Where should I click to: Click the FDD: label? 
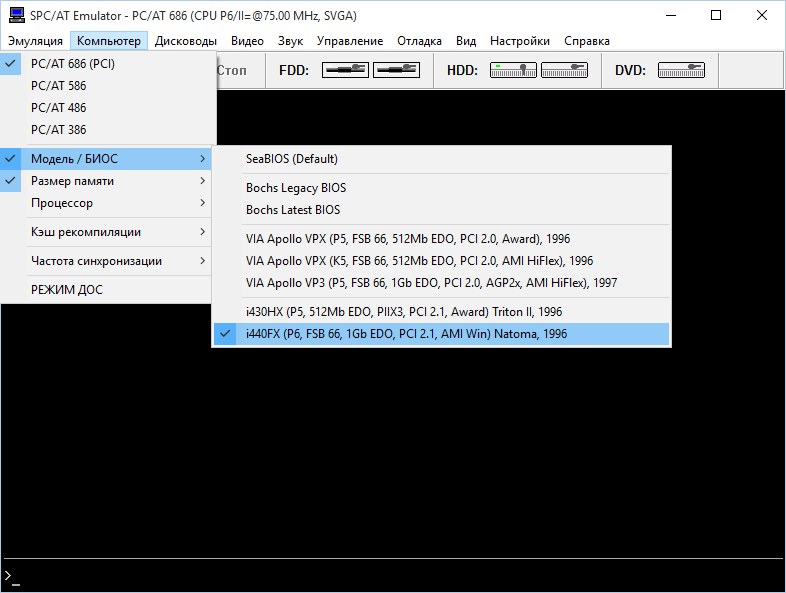click(x=294, y=70)
